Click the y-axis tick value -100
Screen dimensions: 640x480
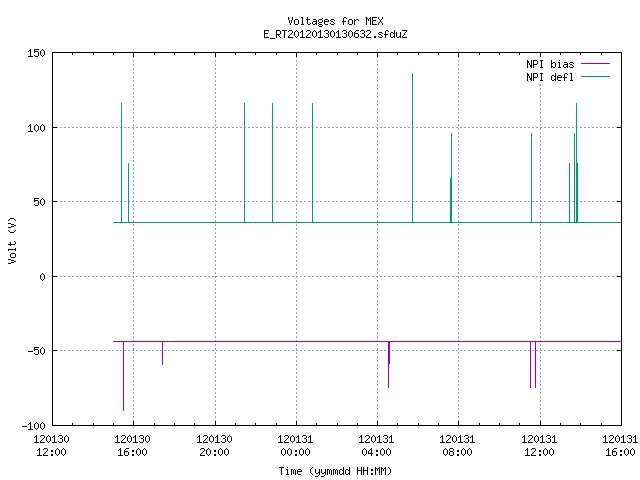[33, 426]
